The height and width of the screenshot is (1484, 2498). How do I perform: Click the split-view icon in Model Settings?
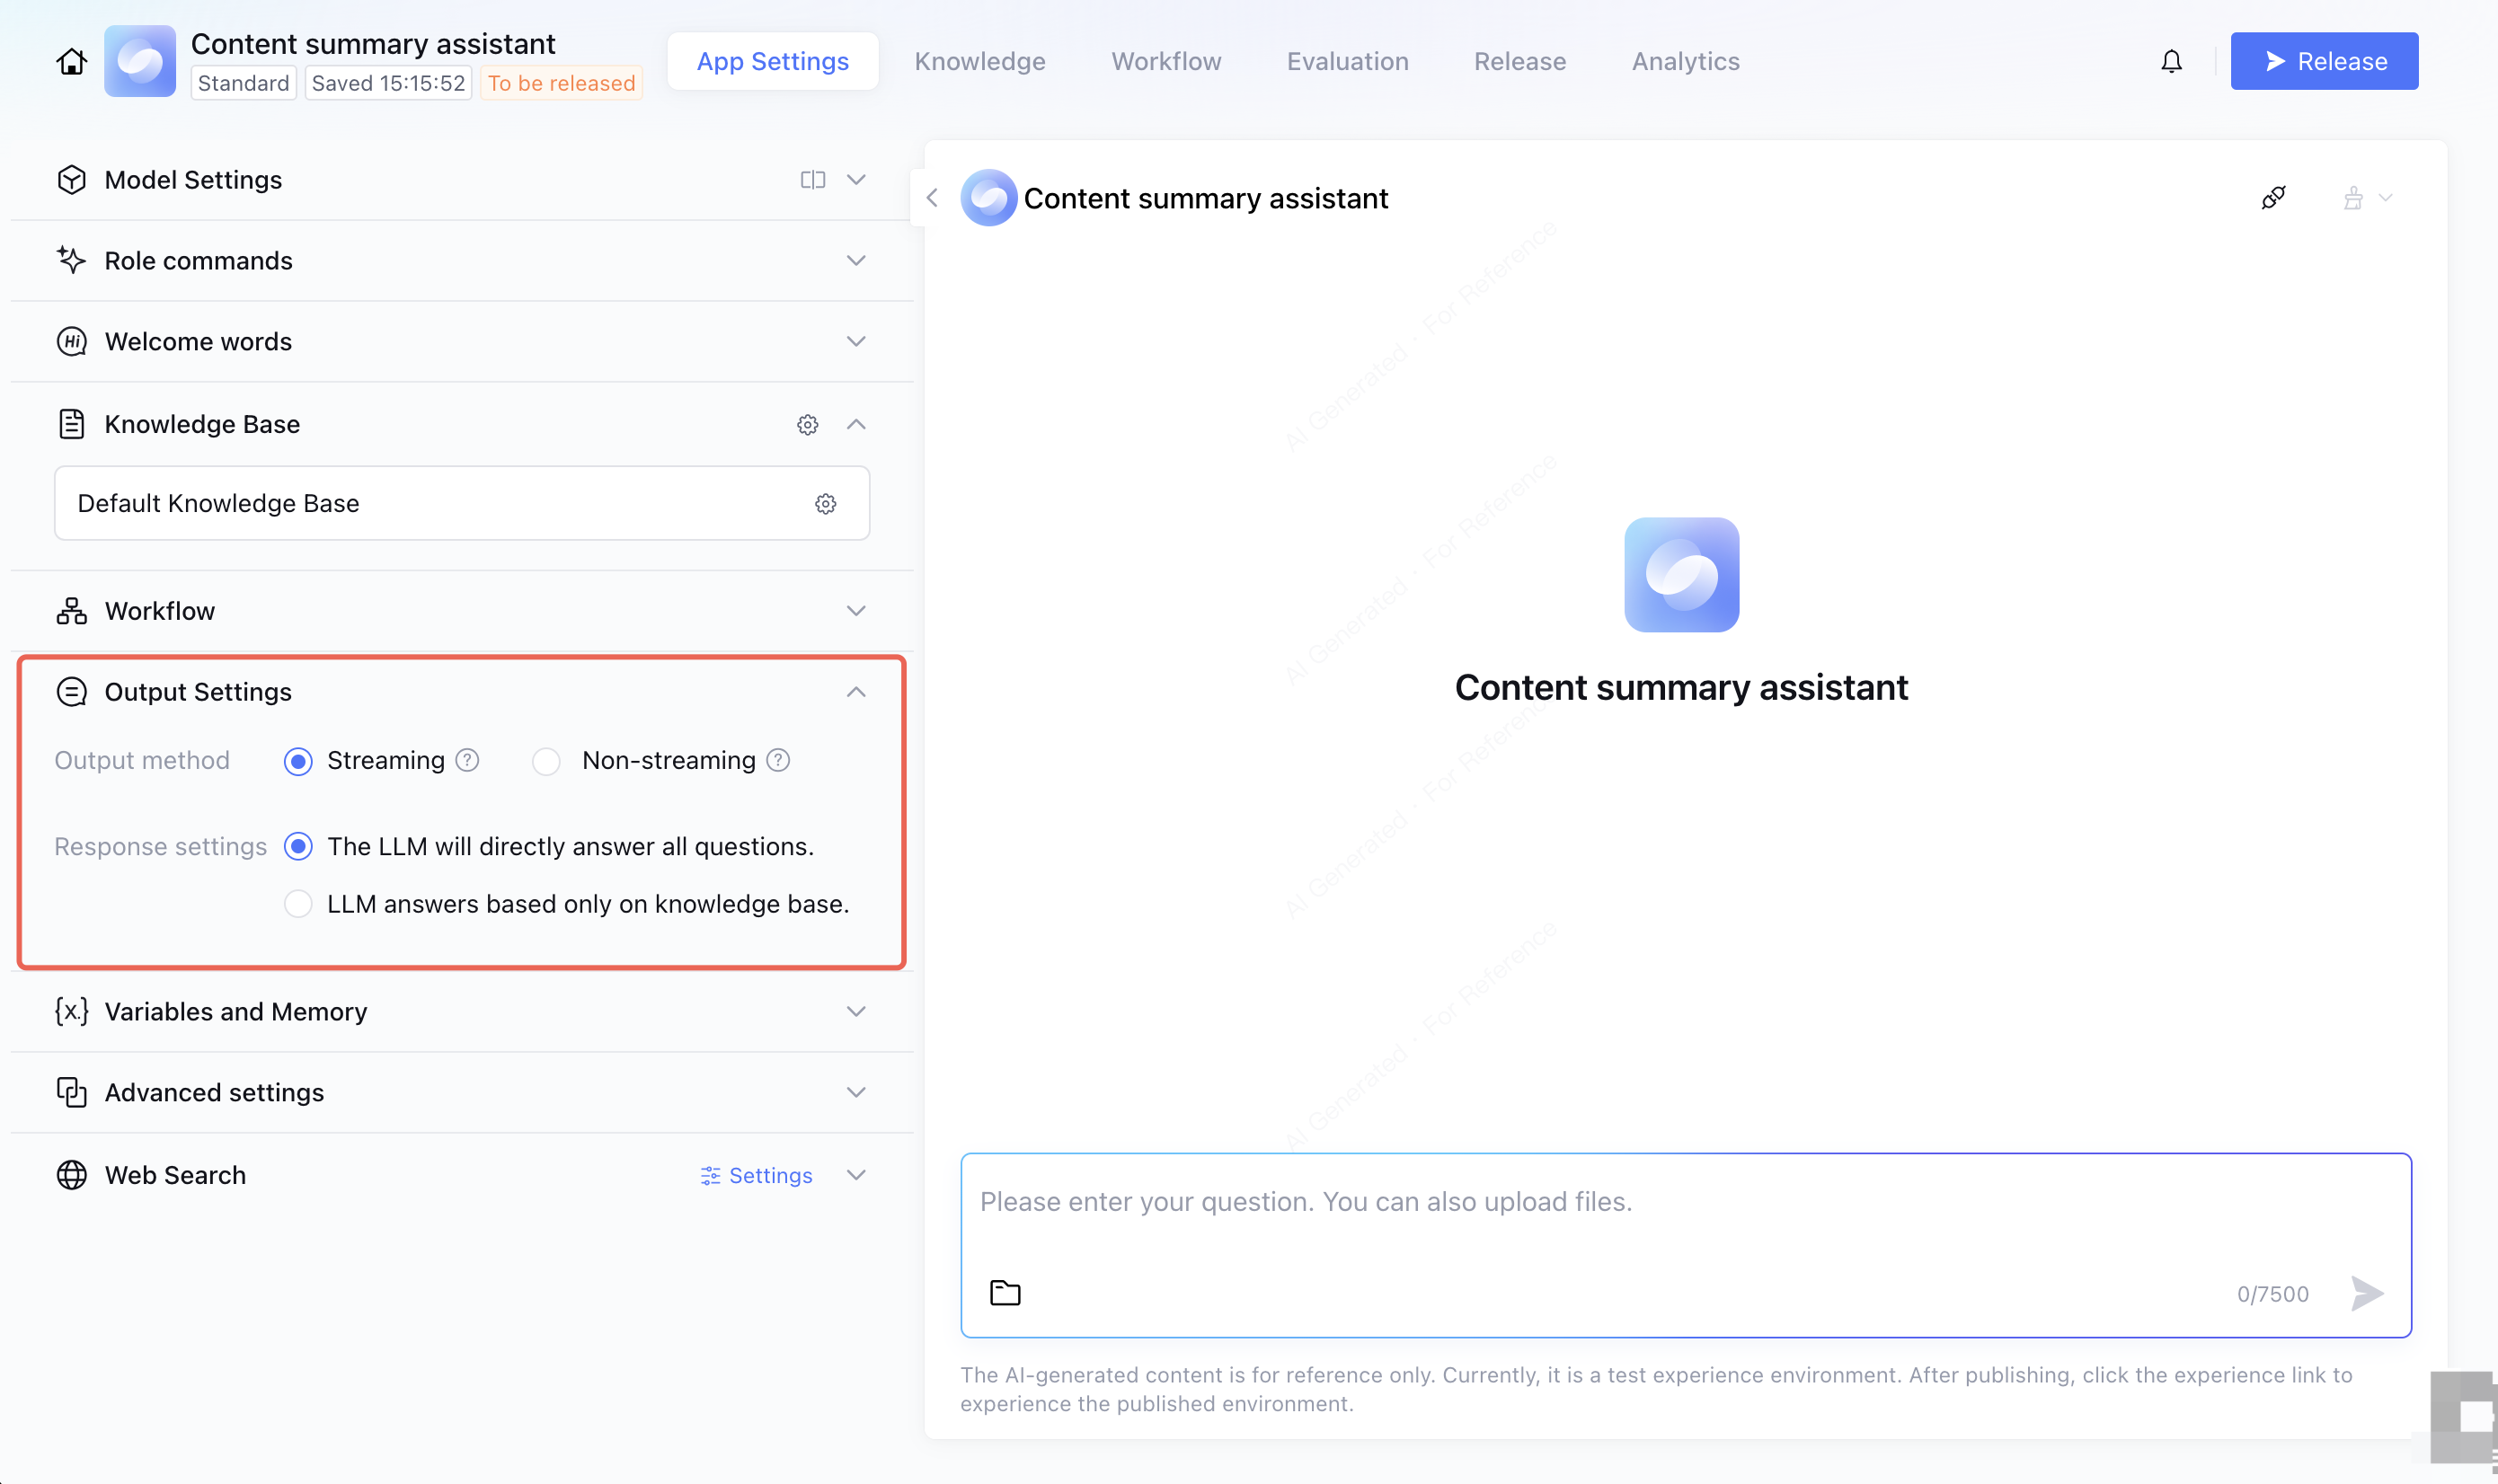pos(812,180)
